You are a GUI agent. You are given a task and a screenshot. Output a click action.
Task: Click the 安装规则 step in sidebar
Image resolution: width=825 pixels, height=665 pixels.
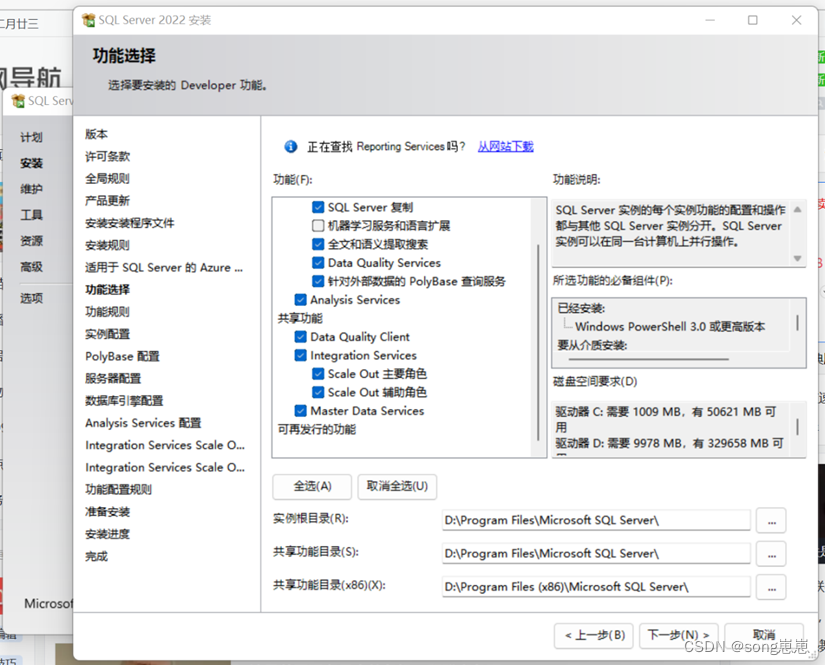pos(107,245)
